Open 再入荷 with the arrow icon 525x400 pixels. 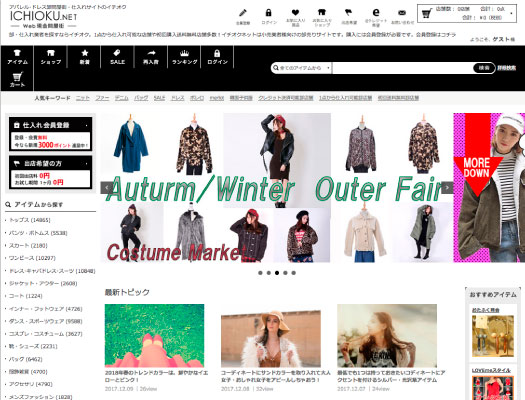tap(151, 57)
